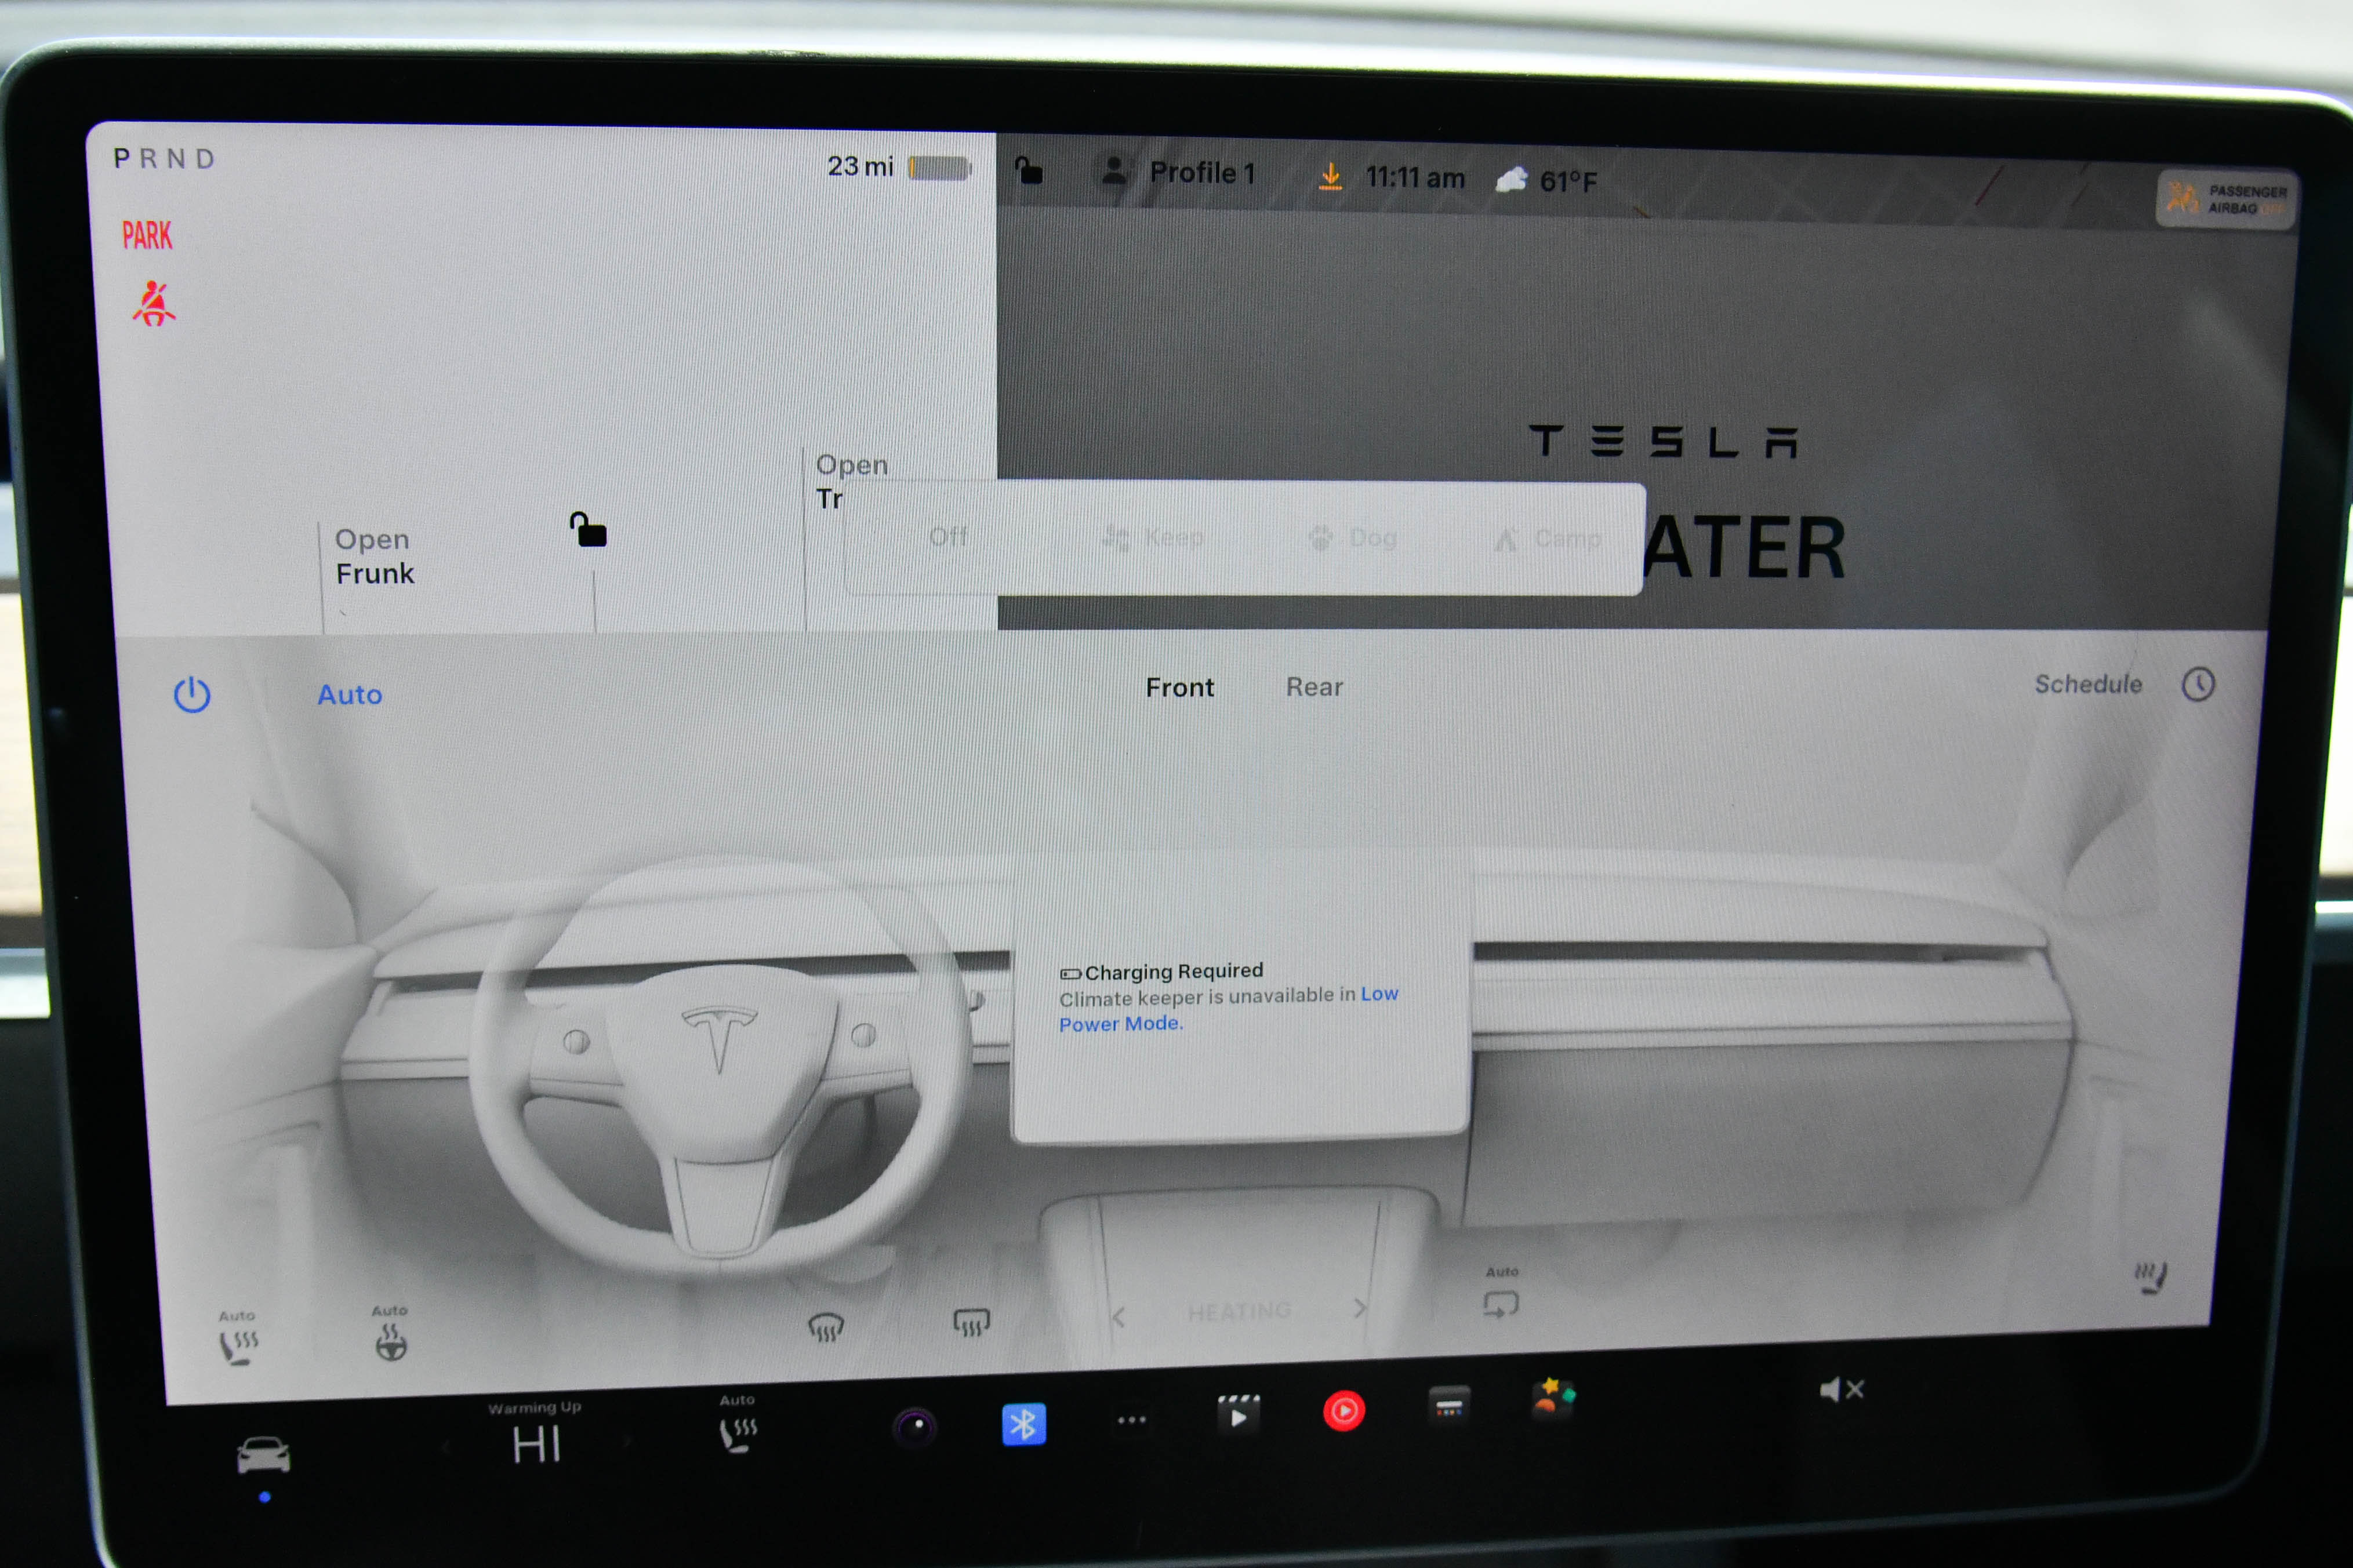Previous airflow mode left of HEATING
This screenshot has height=1568, width=2353.
pos(1119,1317)
